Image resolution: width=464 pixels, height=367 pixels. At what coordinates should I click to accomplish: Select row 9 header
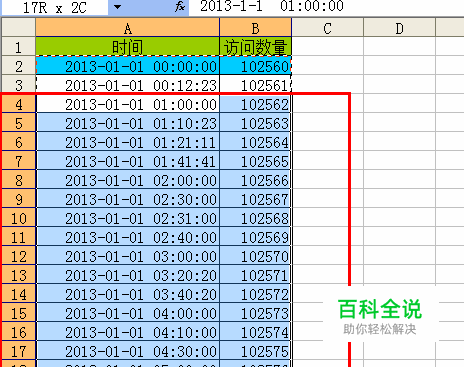[x=19, y=199]
